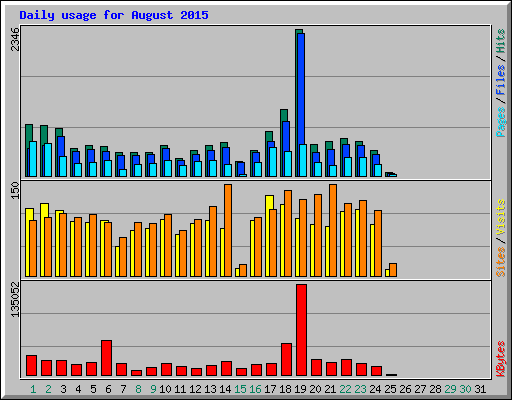Click the Files legend label
512x400 pixels.
(500, 80)
